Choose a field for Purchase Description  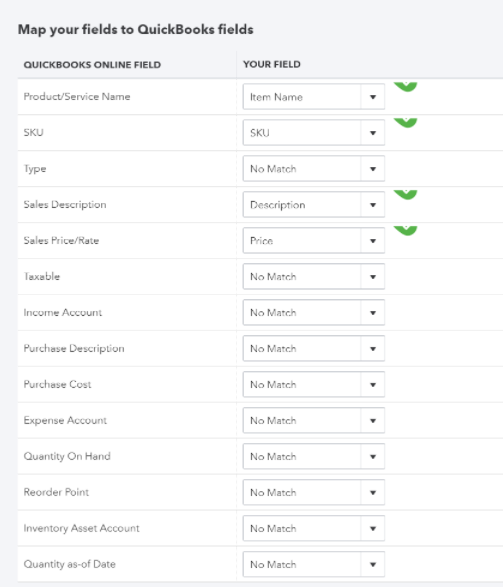314,349
